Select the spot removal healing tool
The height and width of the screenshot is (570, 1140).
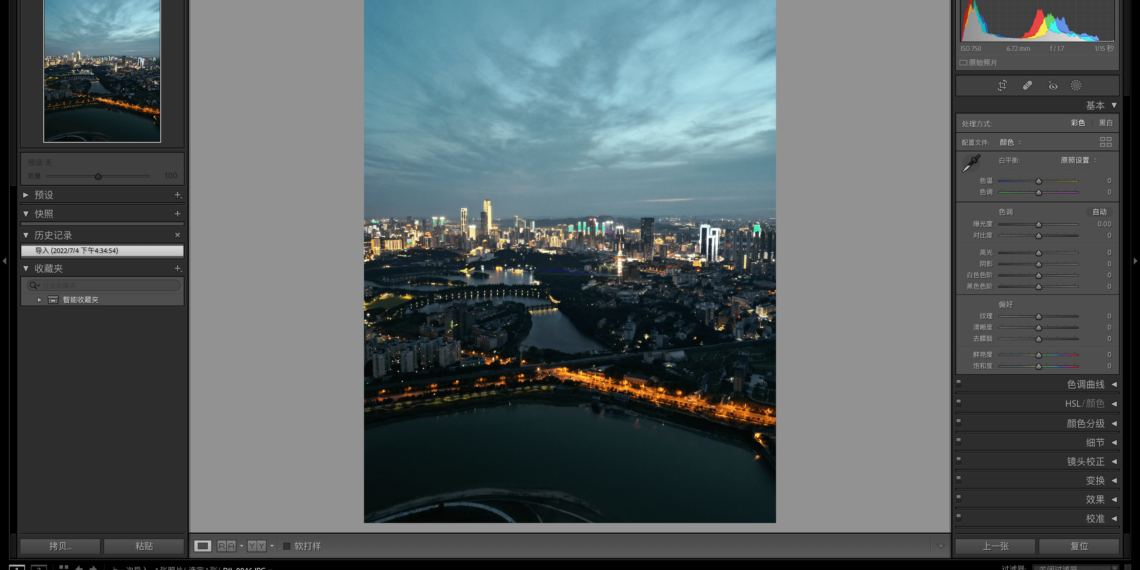[1027, 85]
